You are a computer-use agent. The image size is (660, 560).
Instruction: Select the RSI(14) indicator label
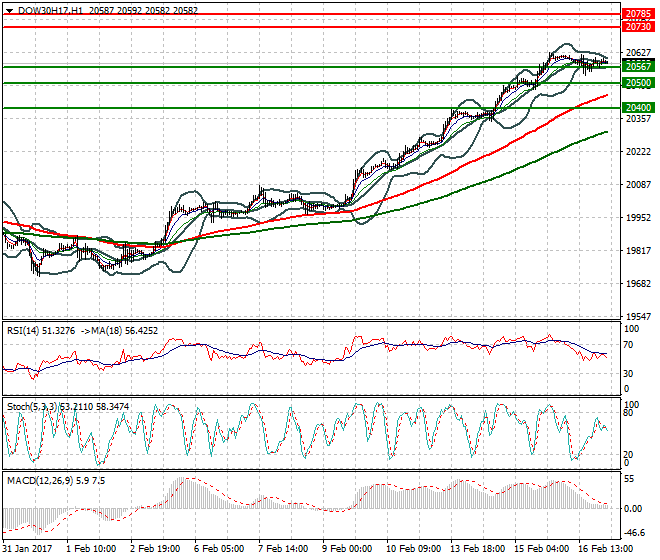coord(22,331)
